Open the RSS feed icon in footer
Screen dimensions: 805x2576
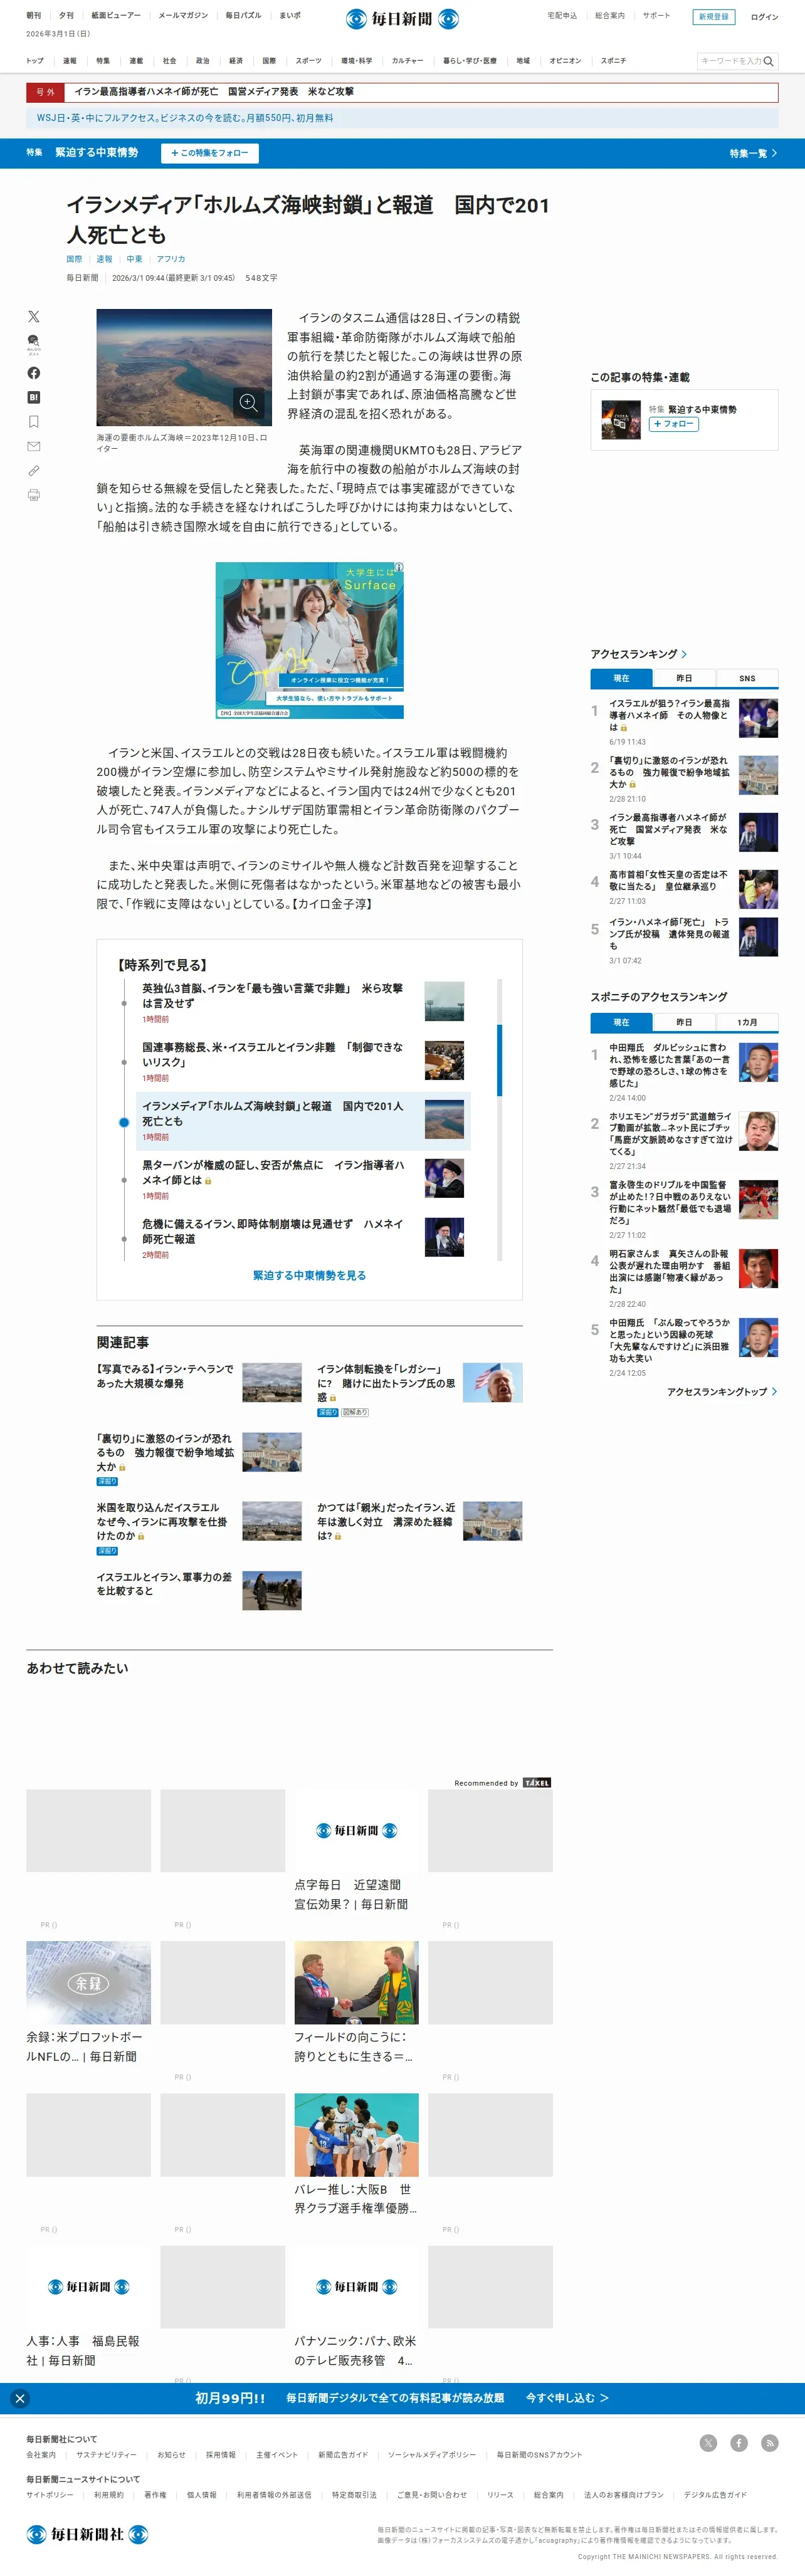click(x=770, y=2443)
